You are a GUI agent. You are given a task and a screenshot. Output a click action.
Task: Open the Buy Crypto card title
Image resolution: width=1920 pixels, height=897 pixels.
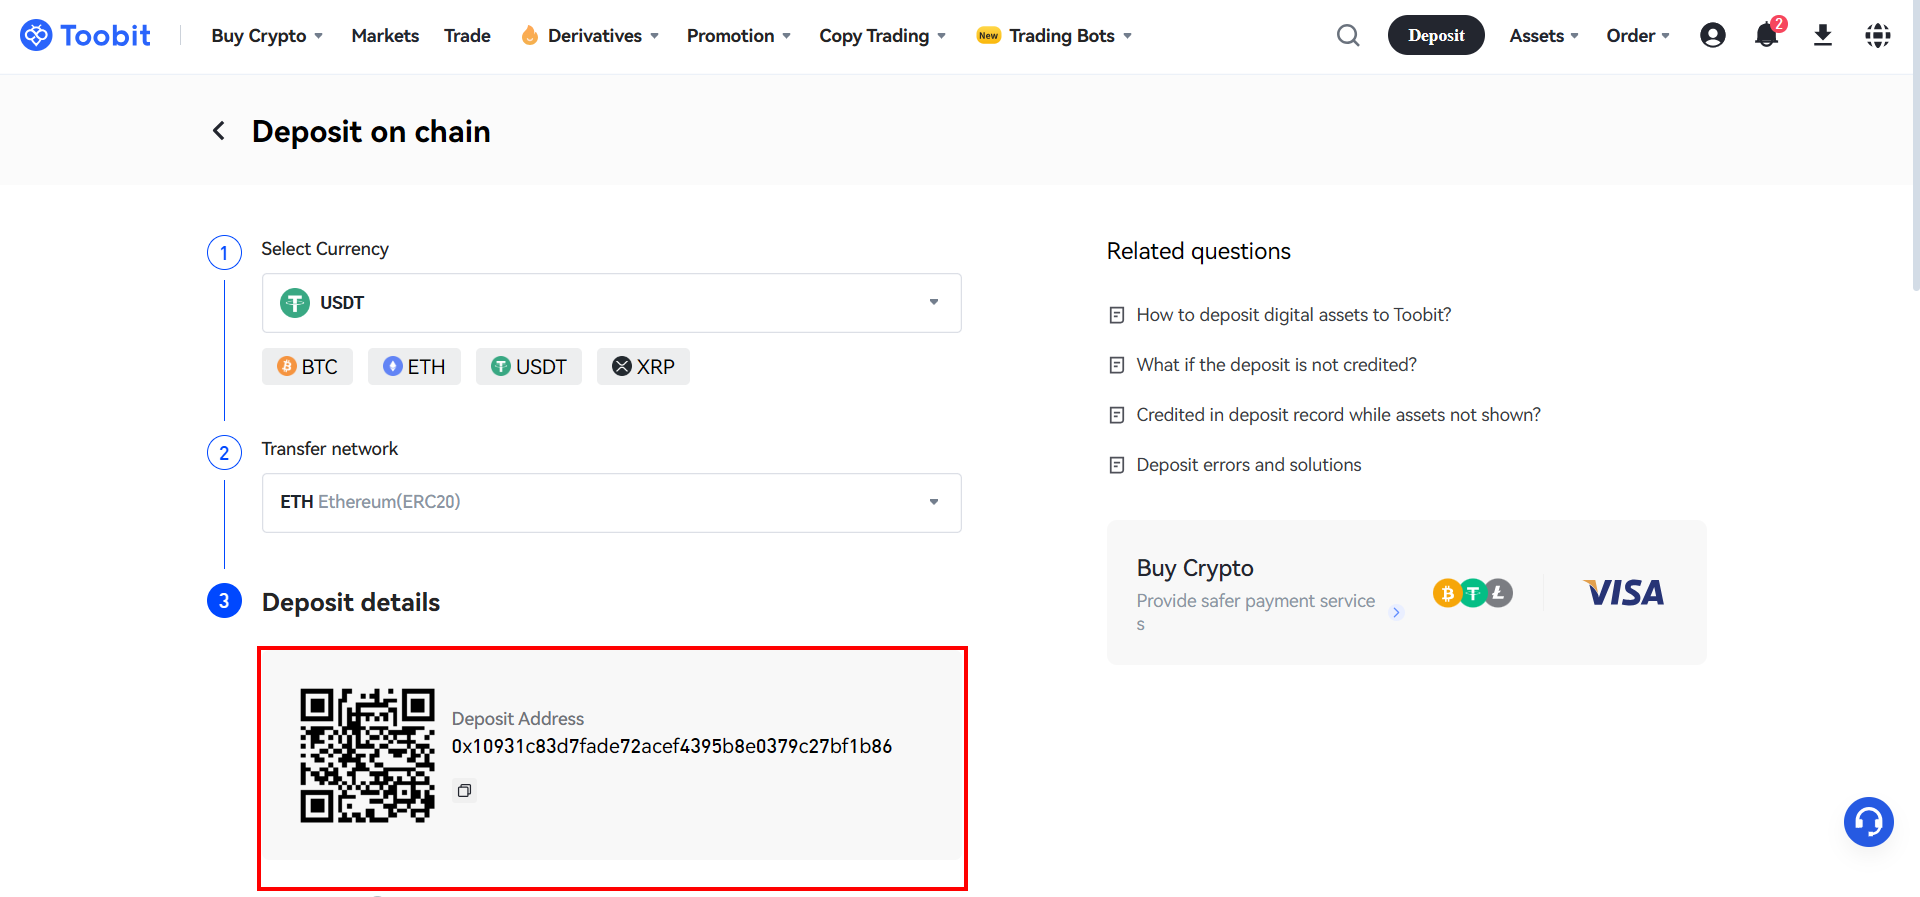click(x=1195, y=568)
